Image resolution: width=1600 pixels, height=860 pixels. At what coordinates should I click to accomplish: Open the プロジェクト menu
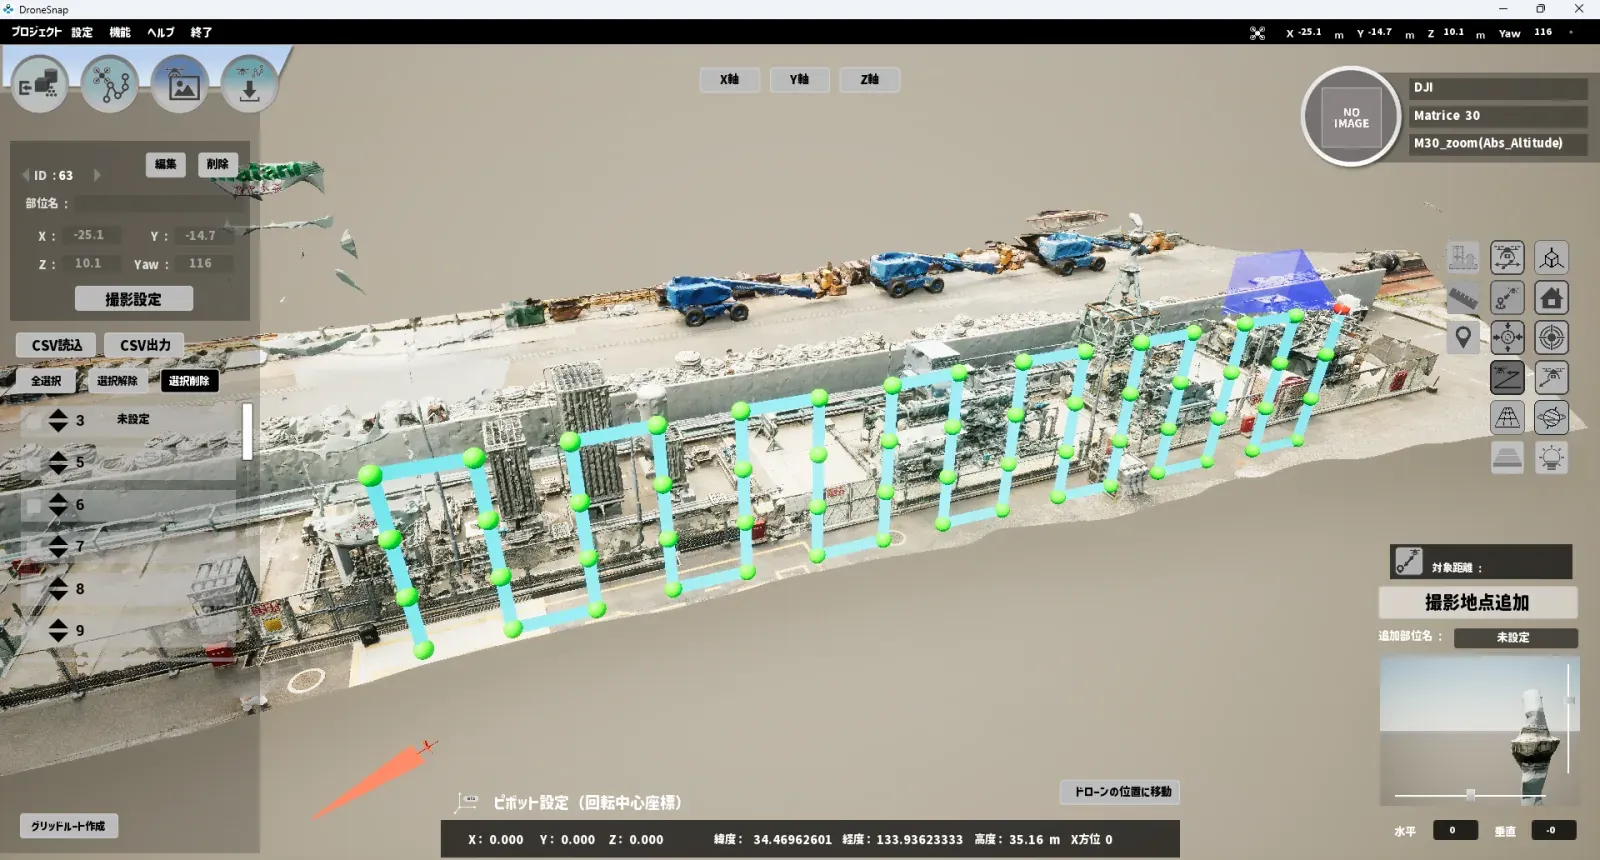pos(36,32)
